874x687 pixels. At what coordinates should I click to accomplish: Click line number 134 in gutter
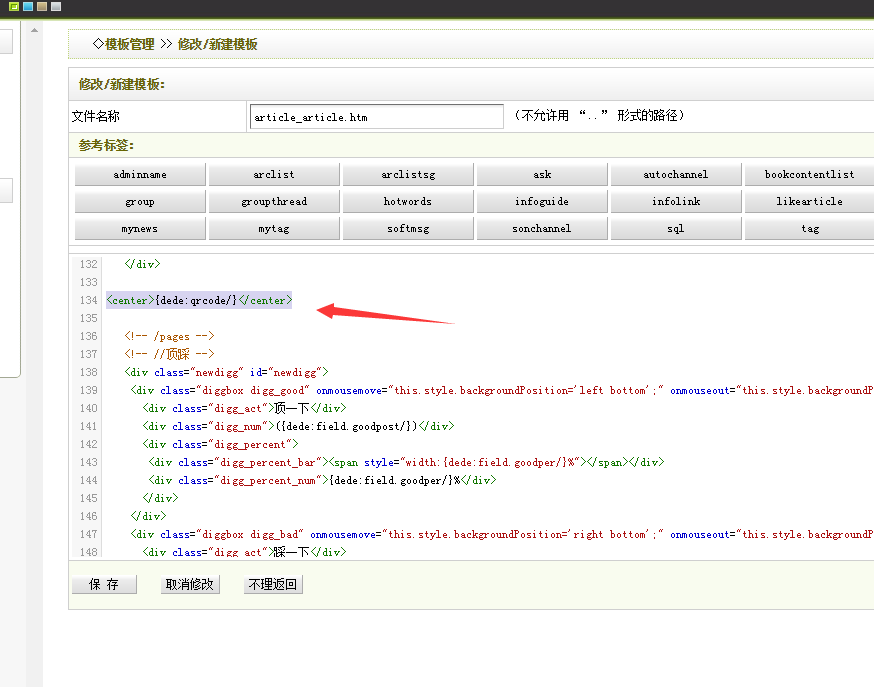[x=89, y=300]
